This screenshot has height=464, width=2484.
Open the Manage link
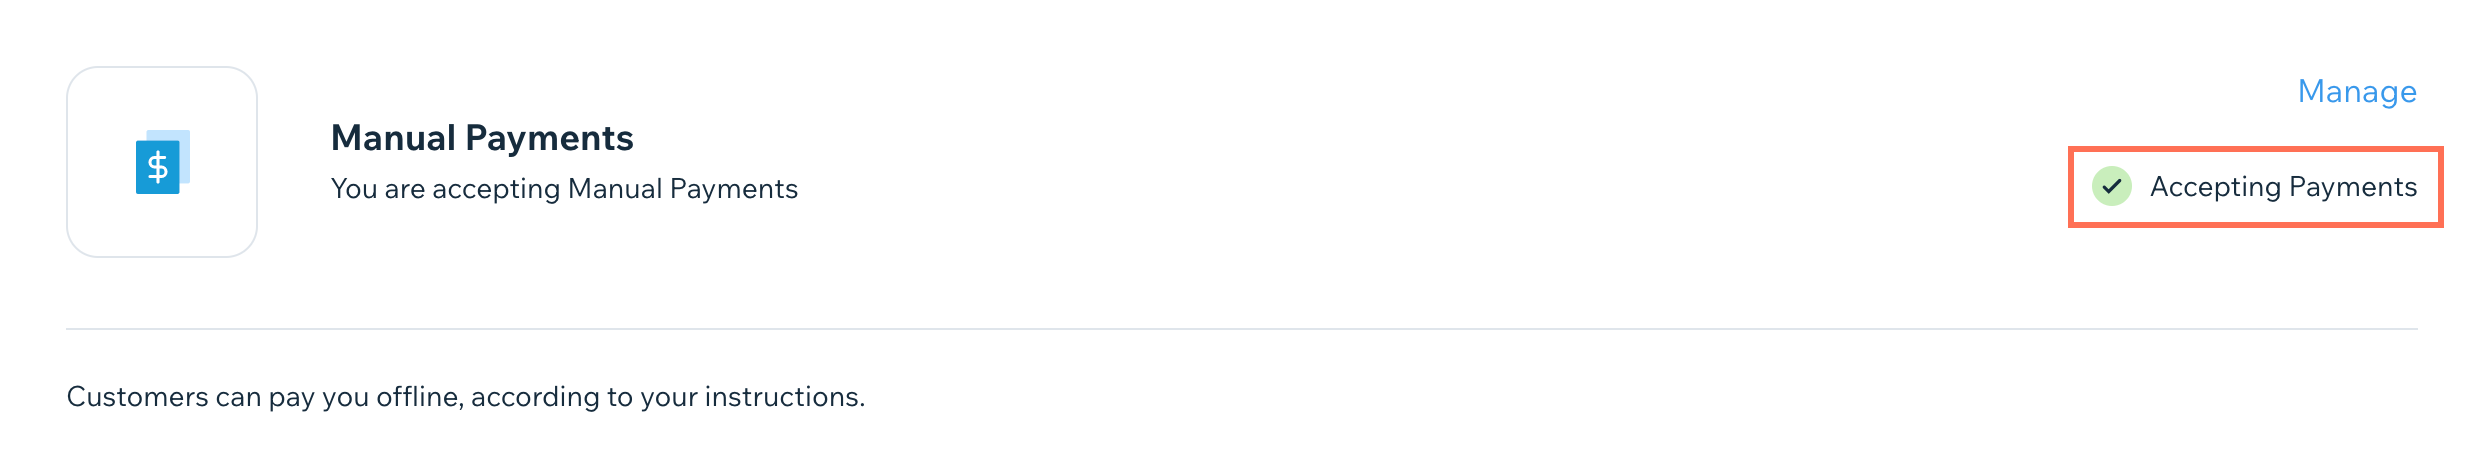(x=2357, y=91)
